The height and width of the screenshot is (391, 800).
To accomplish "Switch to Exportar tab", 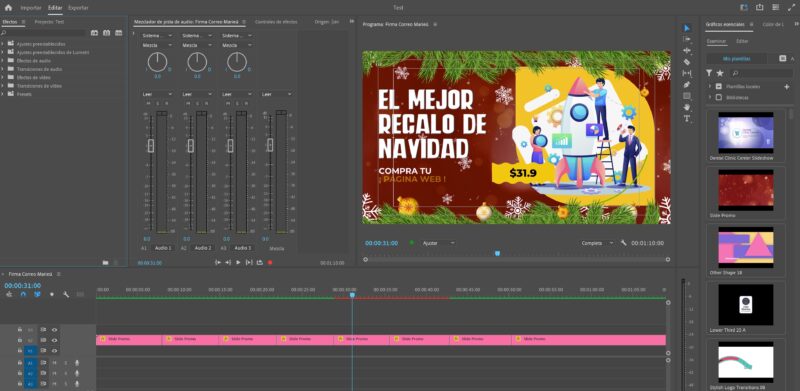I will (x=78, y=8).
